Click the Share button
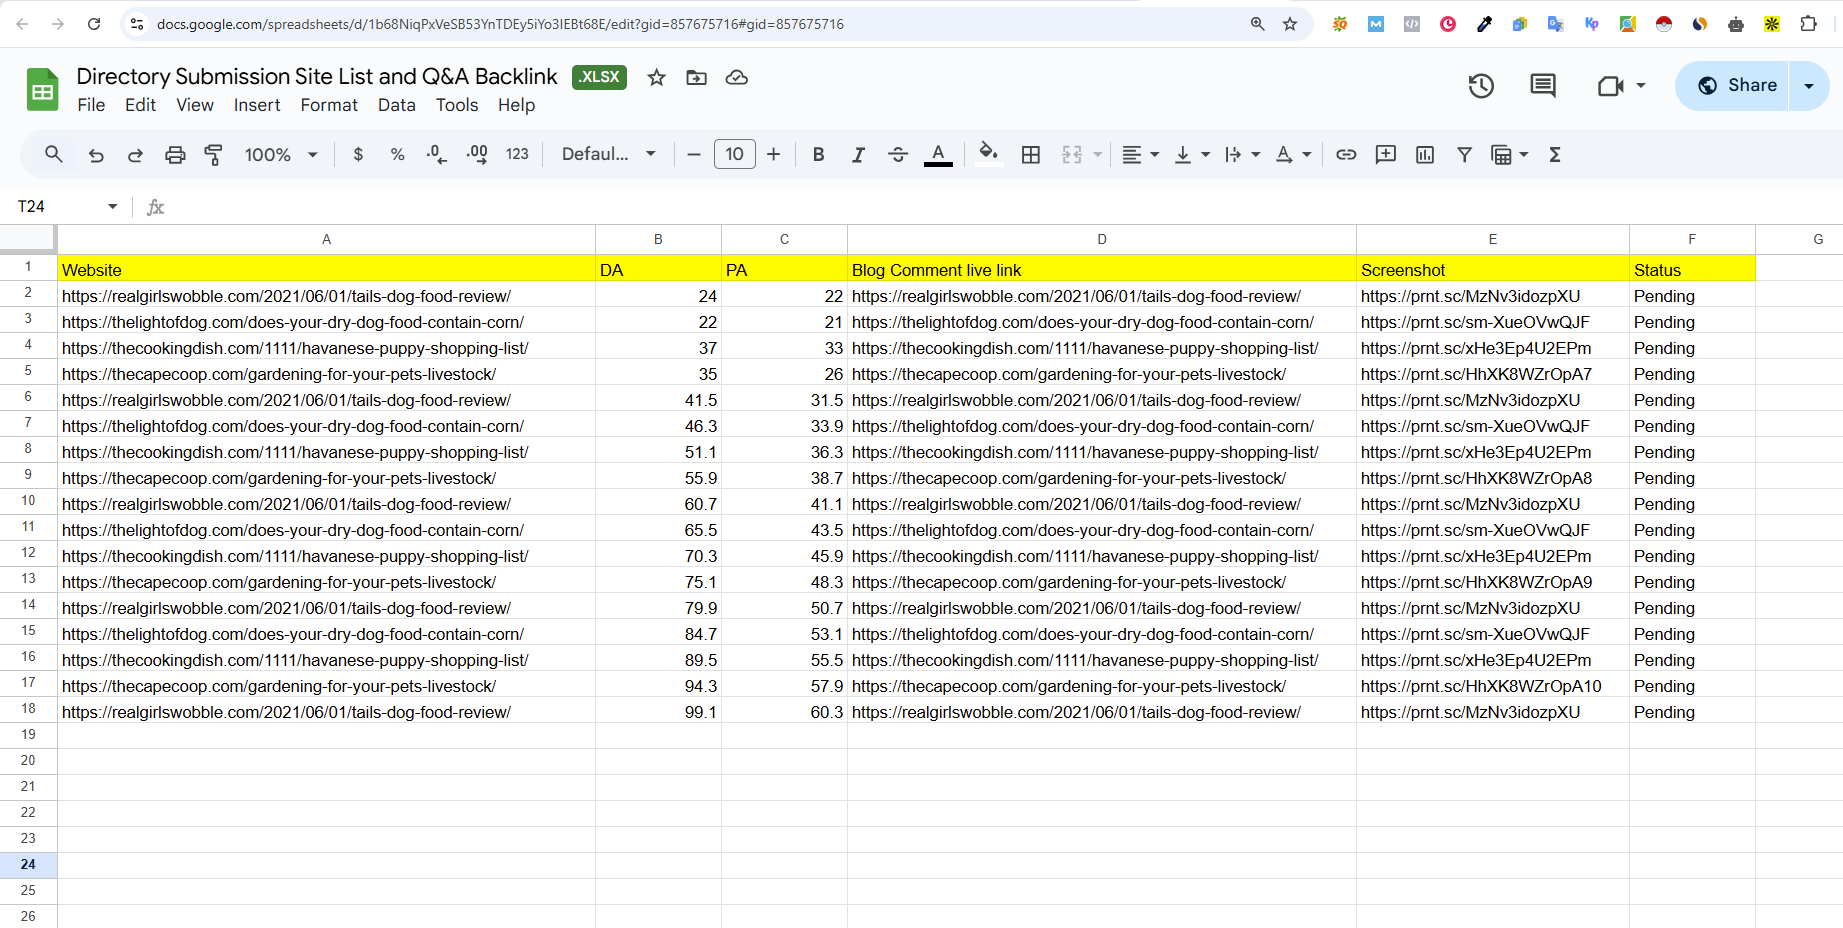Image resolution: width=1843 pixels, height=928 pixels. [x=1733, y=85]
